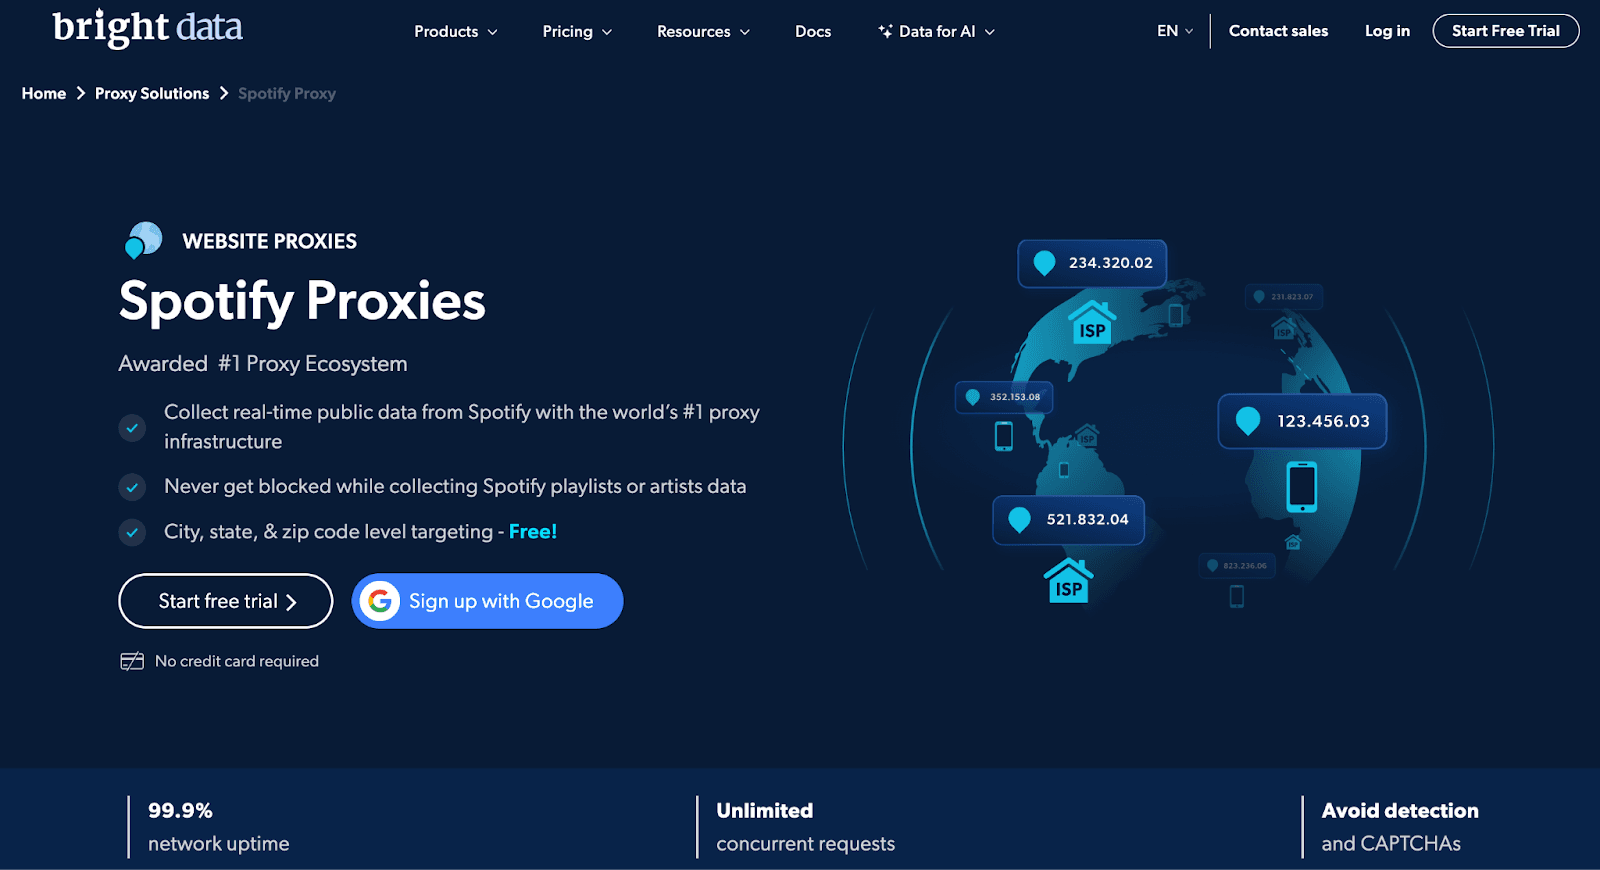Click 'Awarded #1 Proxy Ecosystem' text
This screenshot has width=1600, height=870.
263,364
